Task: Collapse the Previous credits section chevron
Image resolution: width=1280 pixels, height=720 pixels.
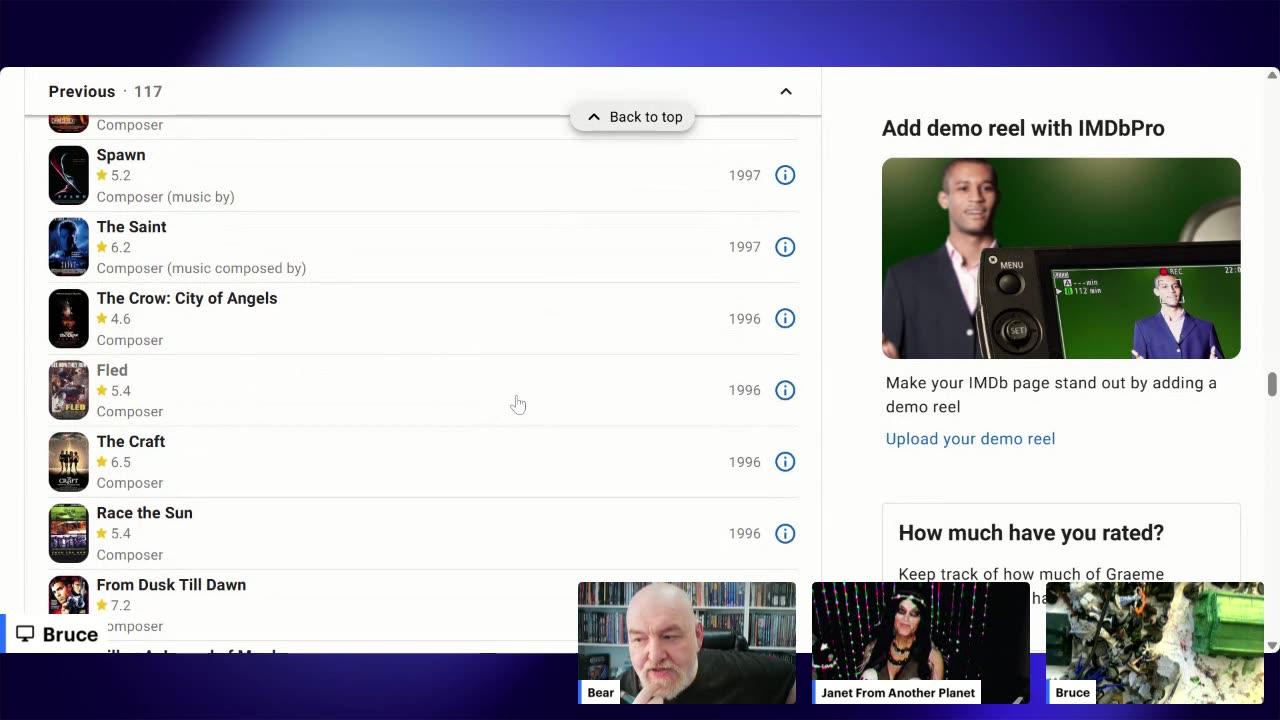Action: coord(786,91)
